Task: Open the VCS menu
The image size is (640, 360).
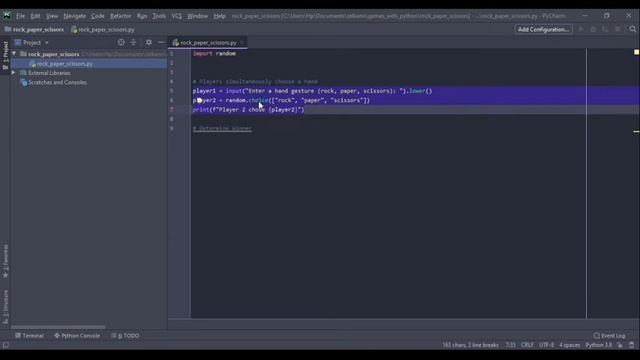Action: tap(177, 16)
